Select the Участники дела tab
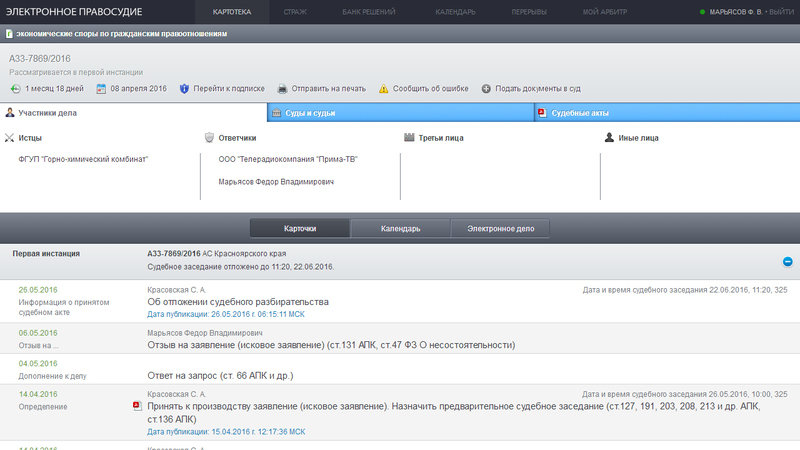 click(x=133, y=113)
